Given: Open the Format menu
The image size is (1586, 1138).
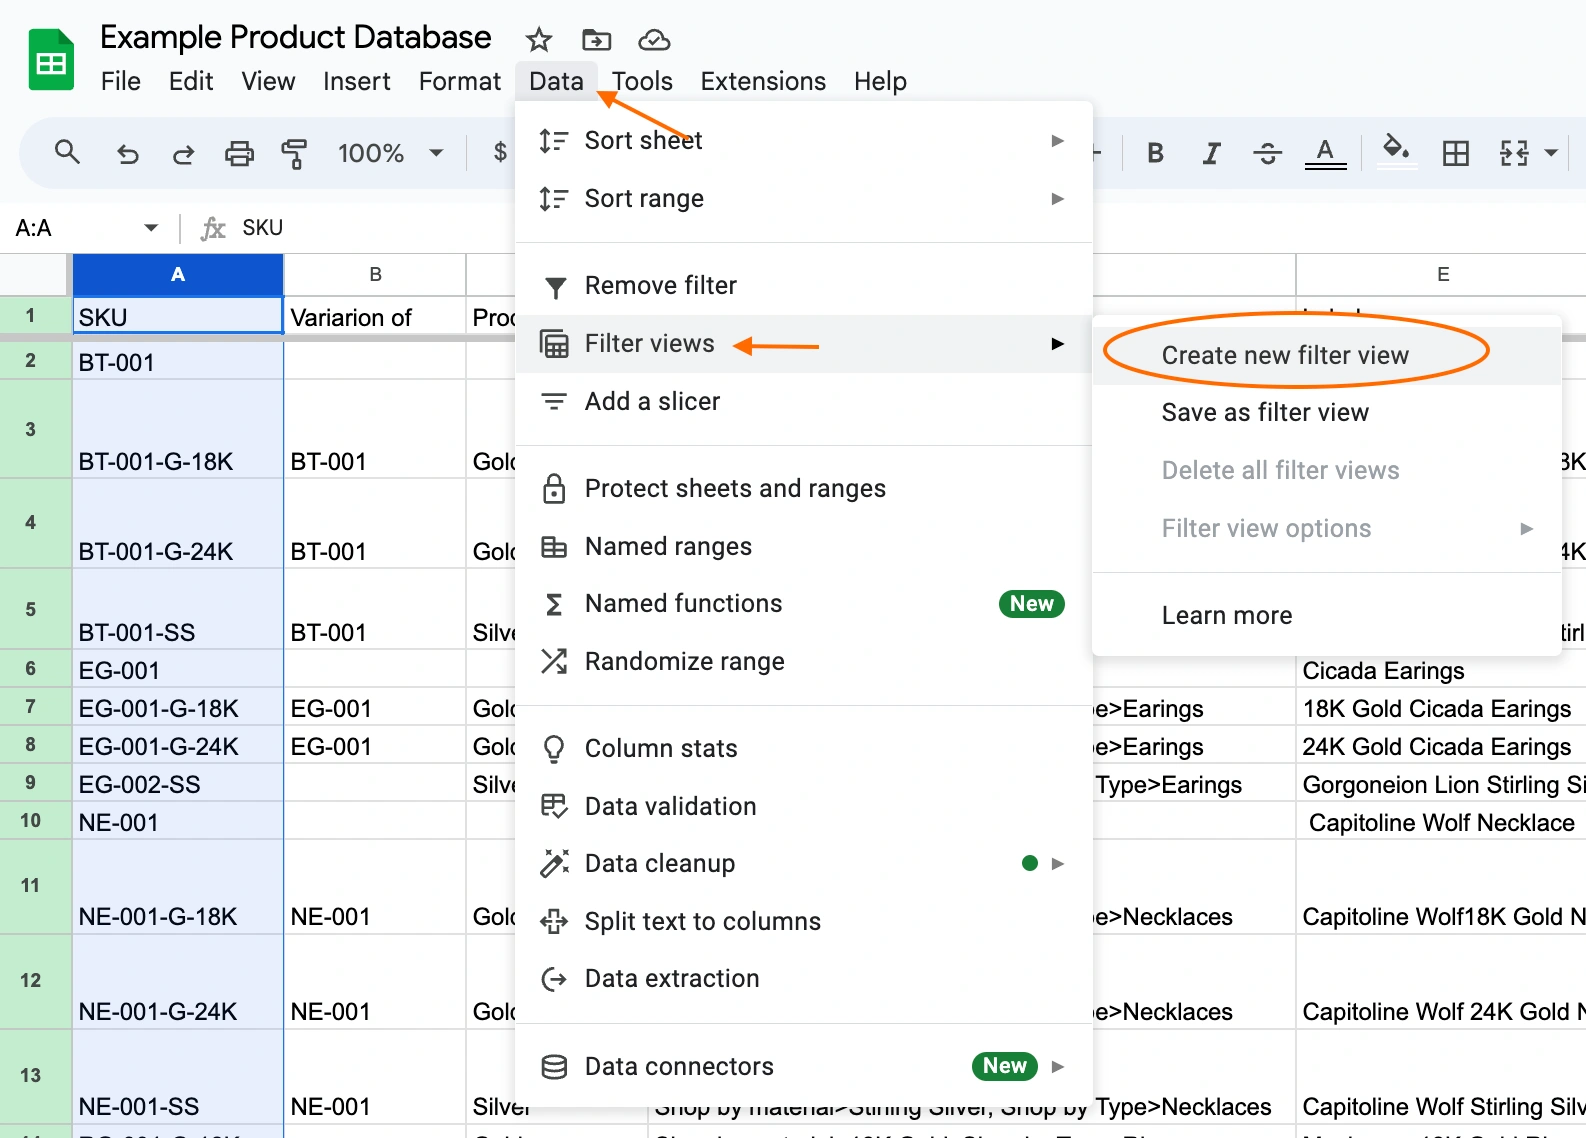Looking at the screenshot, I should click(x=459, y=81).
